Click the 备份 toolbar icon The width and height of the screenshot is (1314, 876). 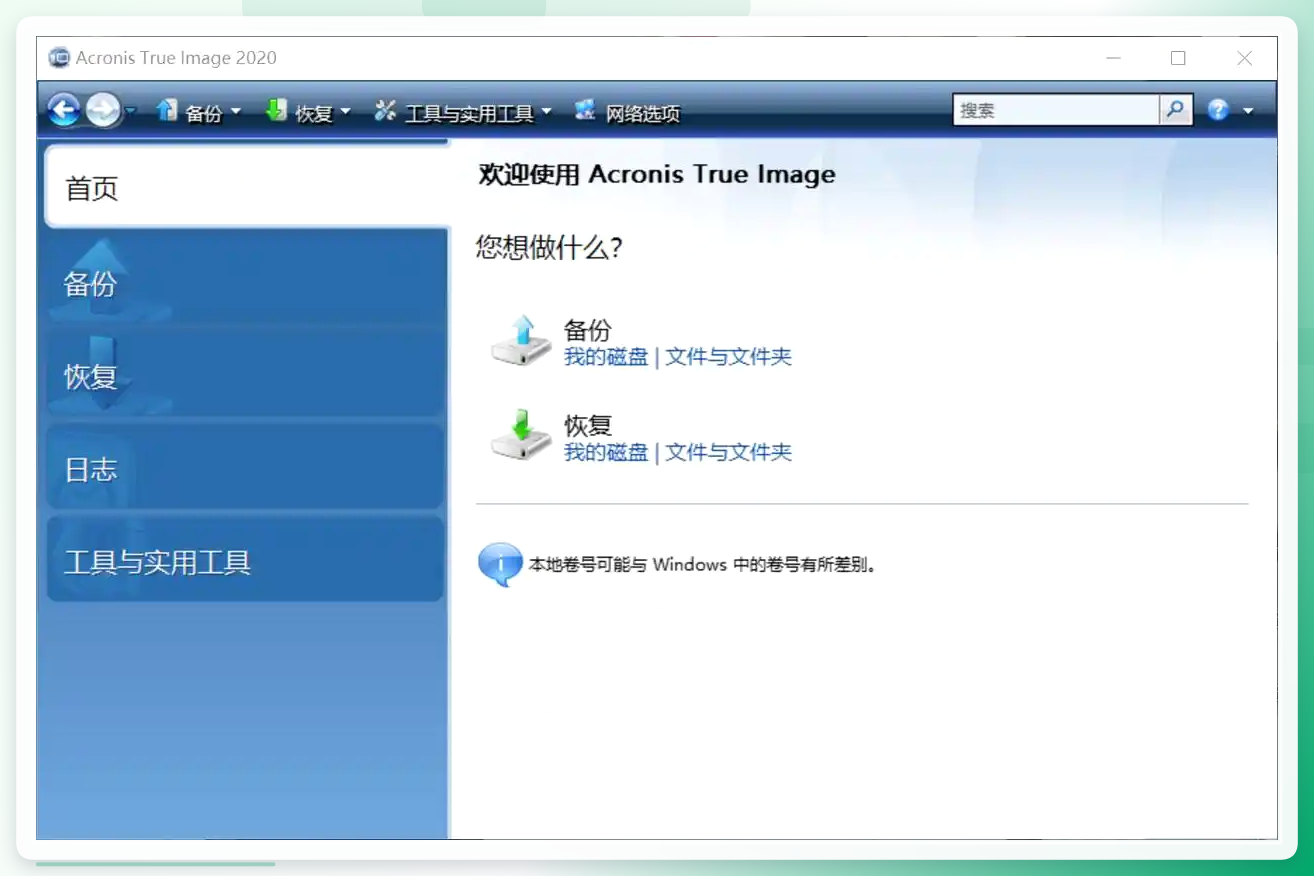click(x=166, y=111)
